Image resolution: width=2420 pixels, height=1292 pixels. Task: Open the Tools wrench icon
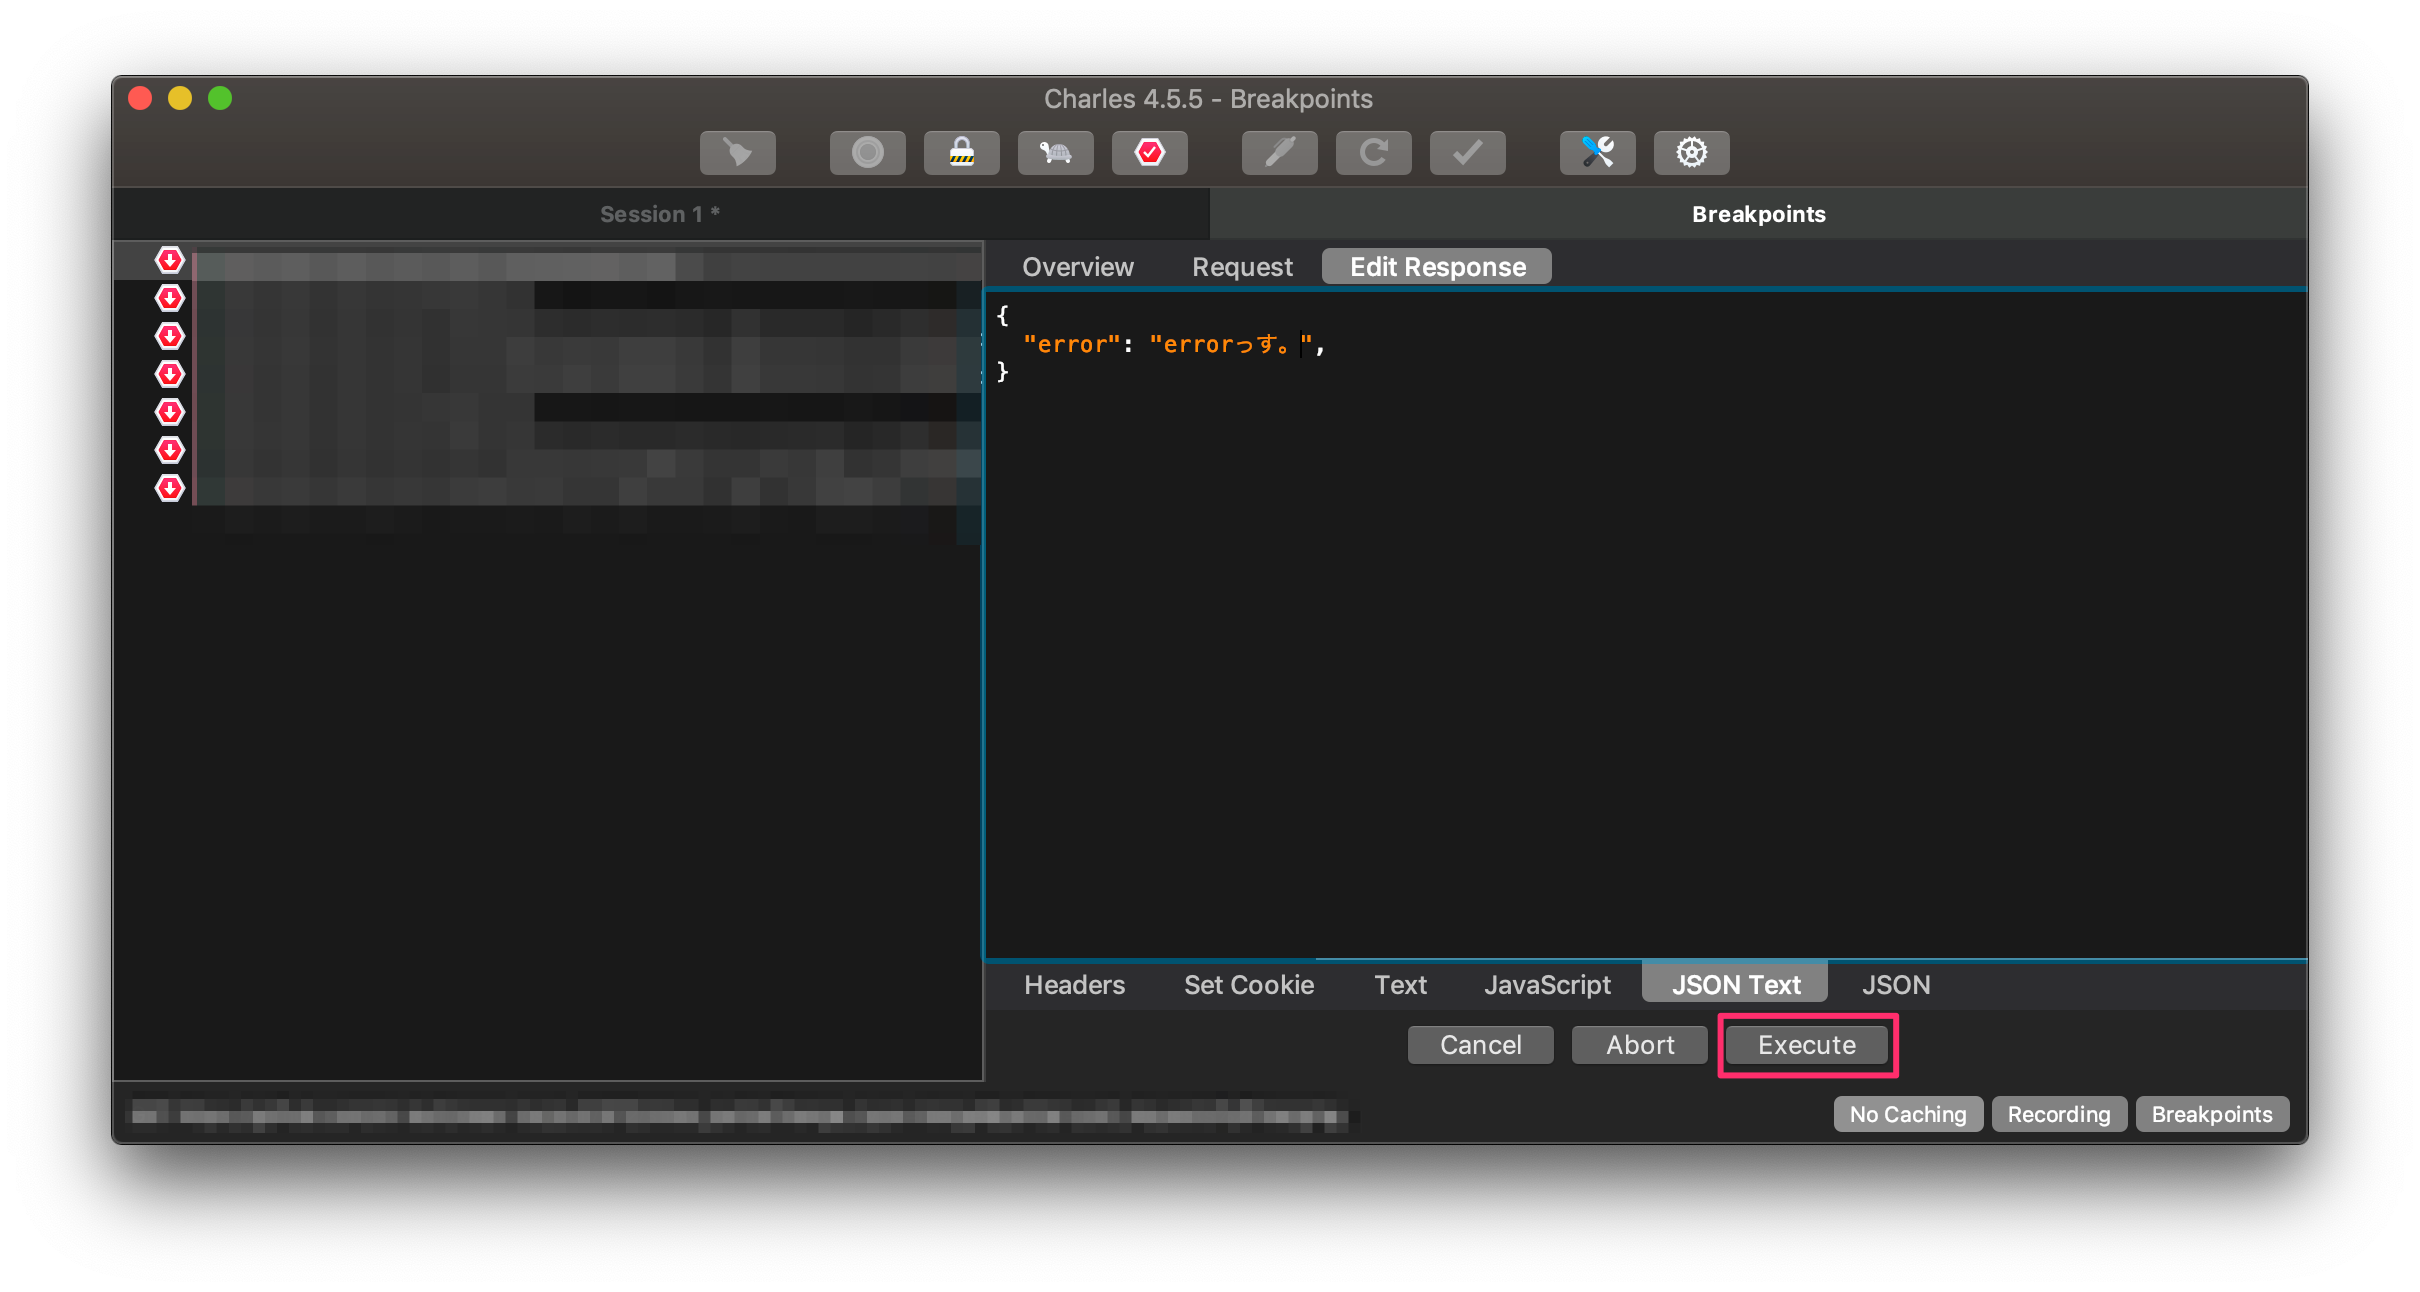point(1597,153)
